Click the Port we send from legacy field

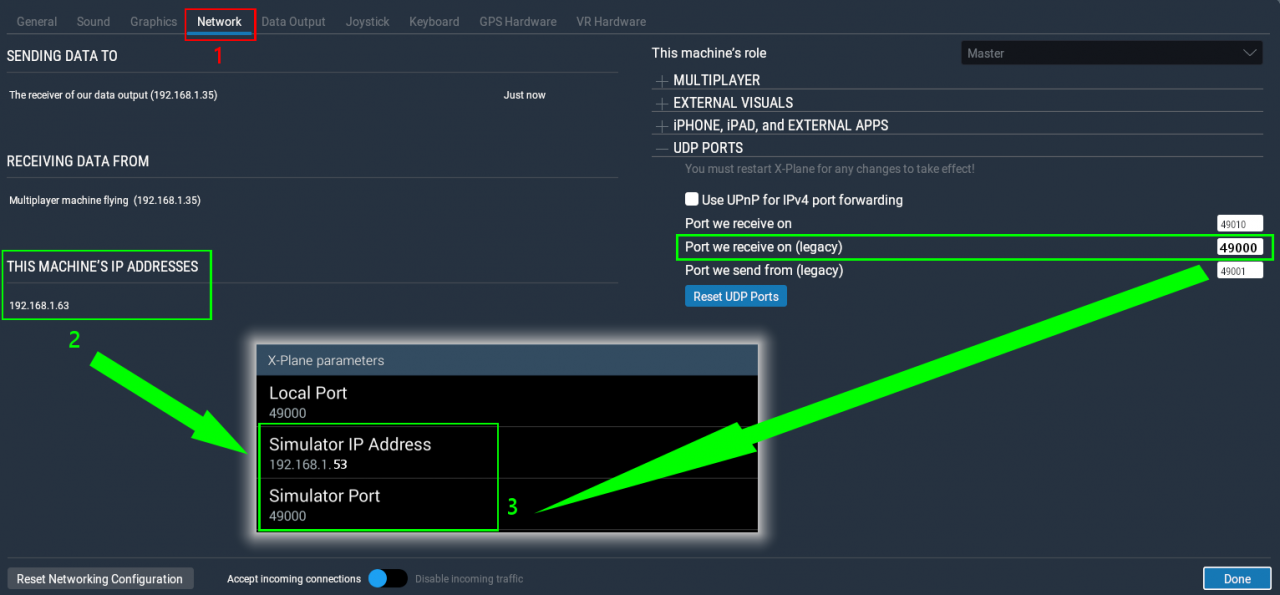(x=1240, y=271)
